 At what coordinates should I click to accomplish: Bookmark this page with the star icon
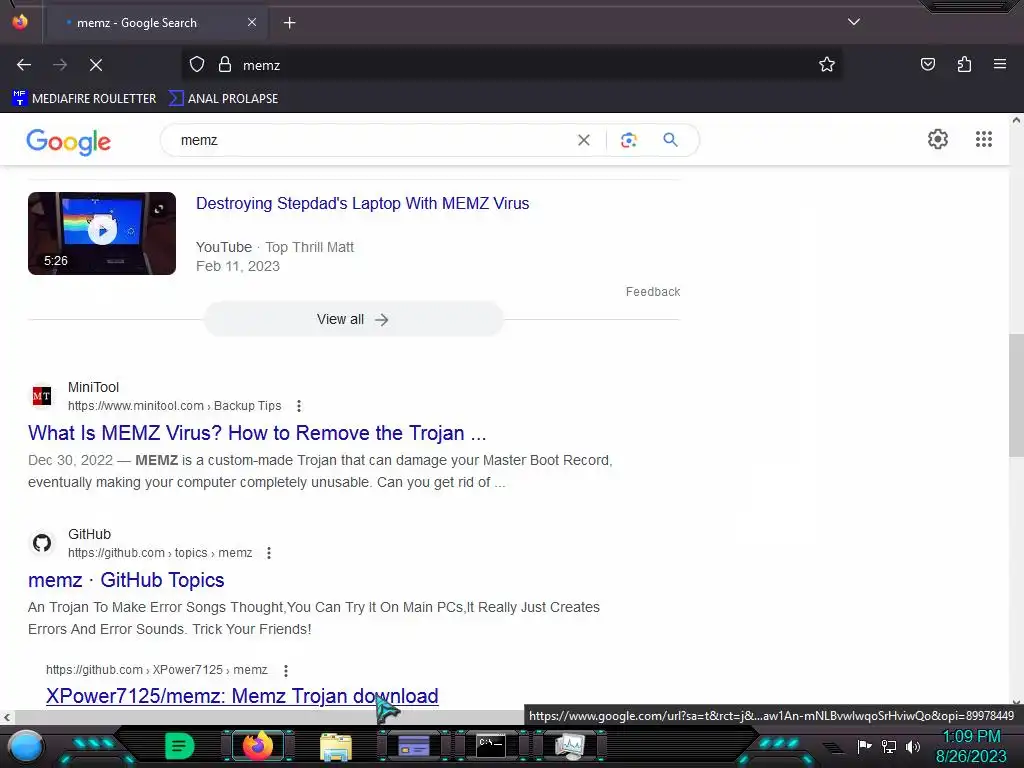point(827,65)
